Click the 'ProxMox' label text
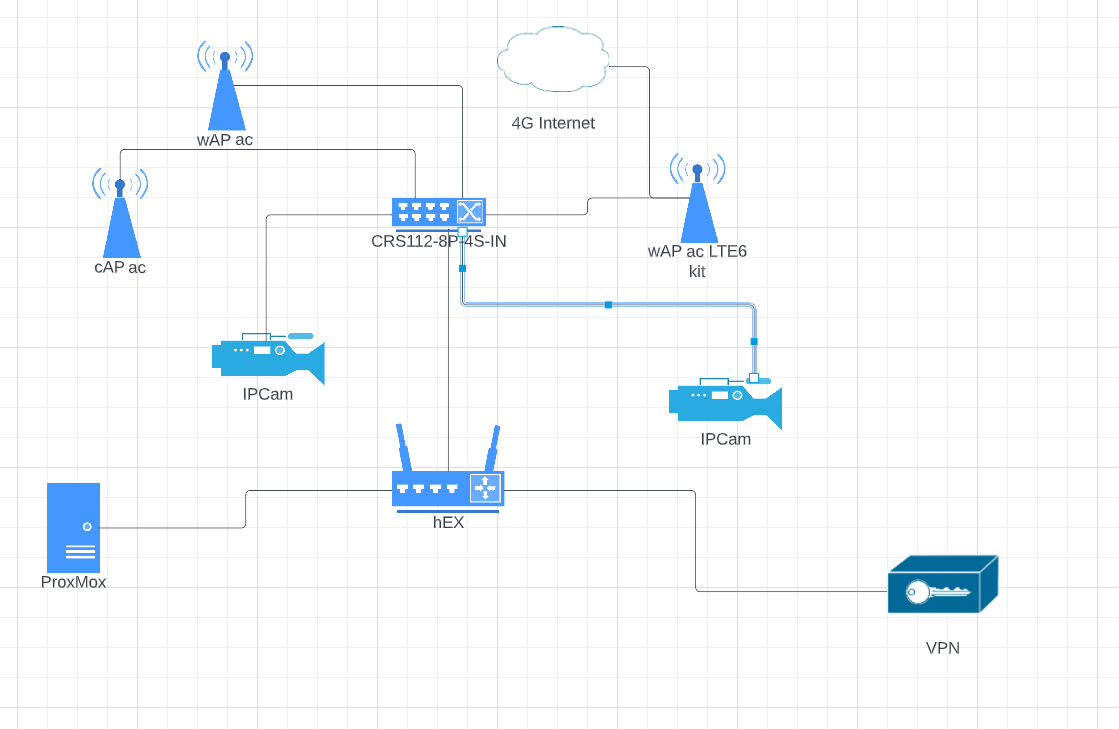Viewport: 1119px width, 729px height. [74, 582]
